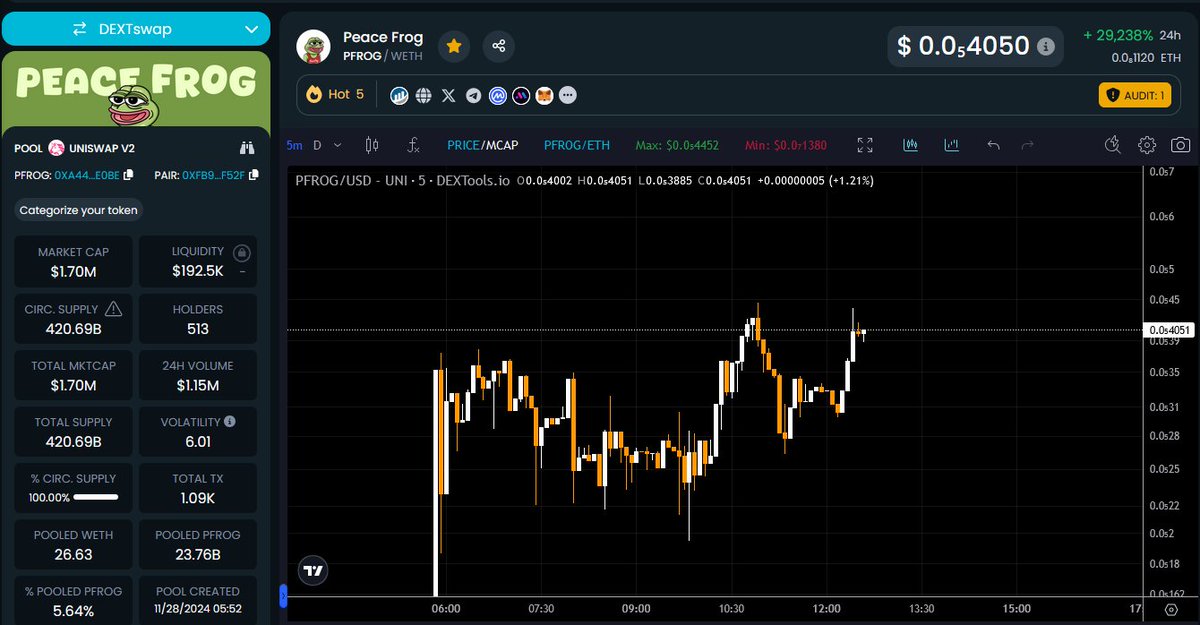Toggle chart pair PFROG/ETH
The image size is (1200, 625).
click(577, 145)
